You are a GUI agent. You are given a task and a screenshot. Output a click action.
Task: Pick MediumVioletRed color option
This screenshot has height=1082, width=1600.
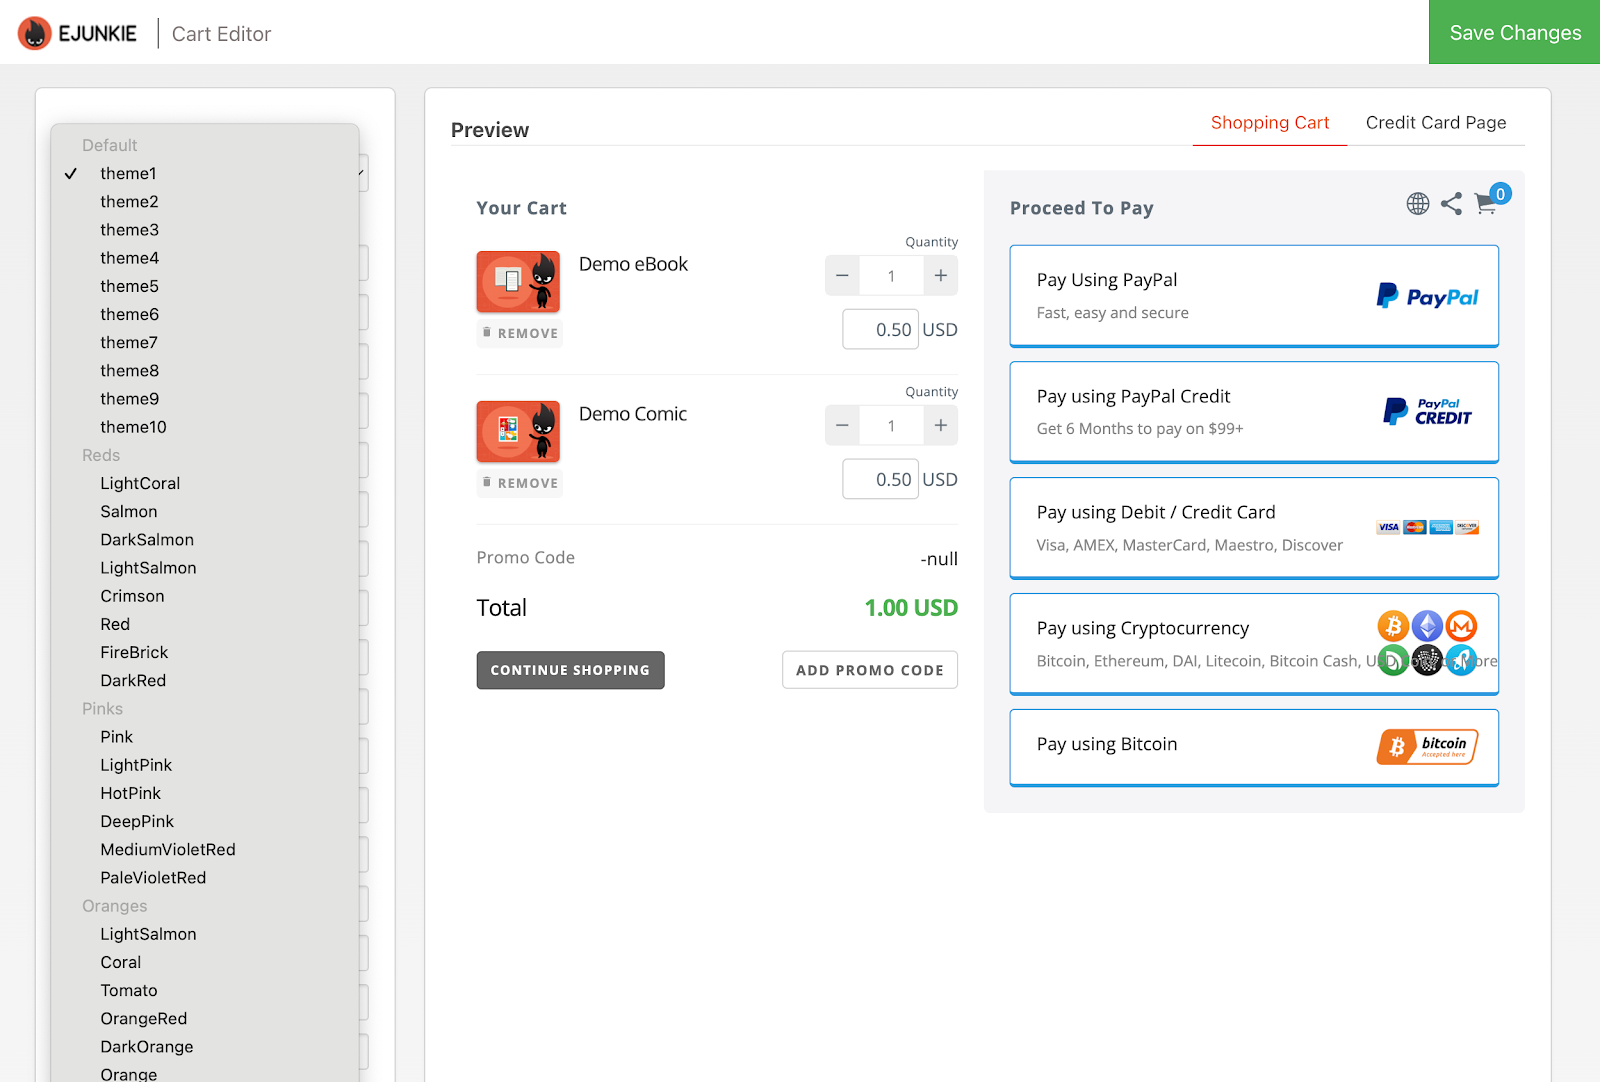(x=205, y=849)
